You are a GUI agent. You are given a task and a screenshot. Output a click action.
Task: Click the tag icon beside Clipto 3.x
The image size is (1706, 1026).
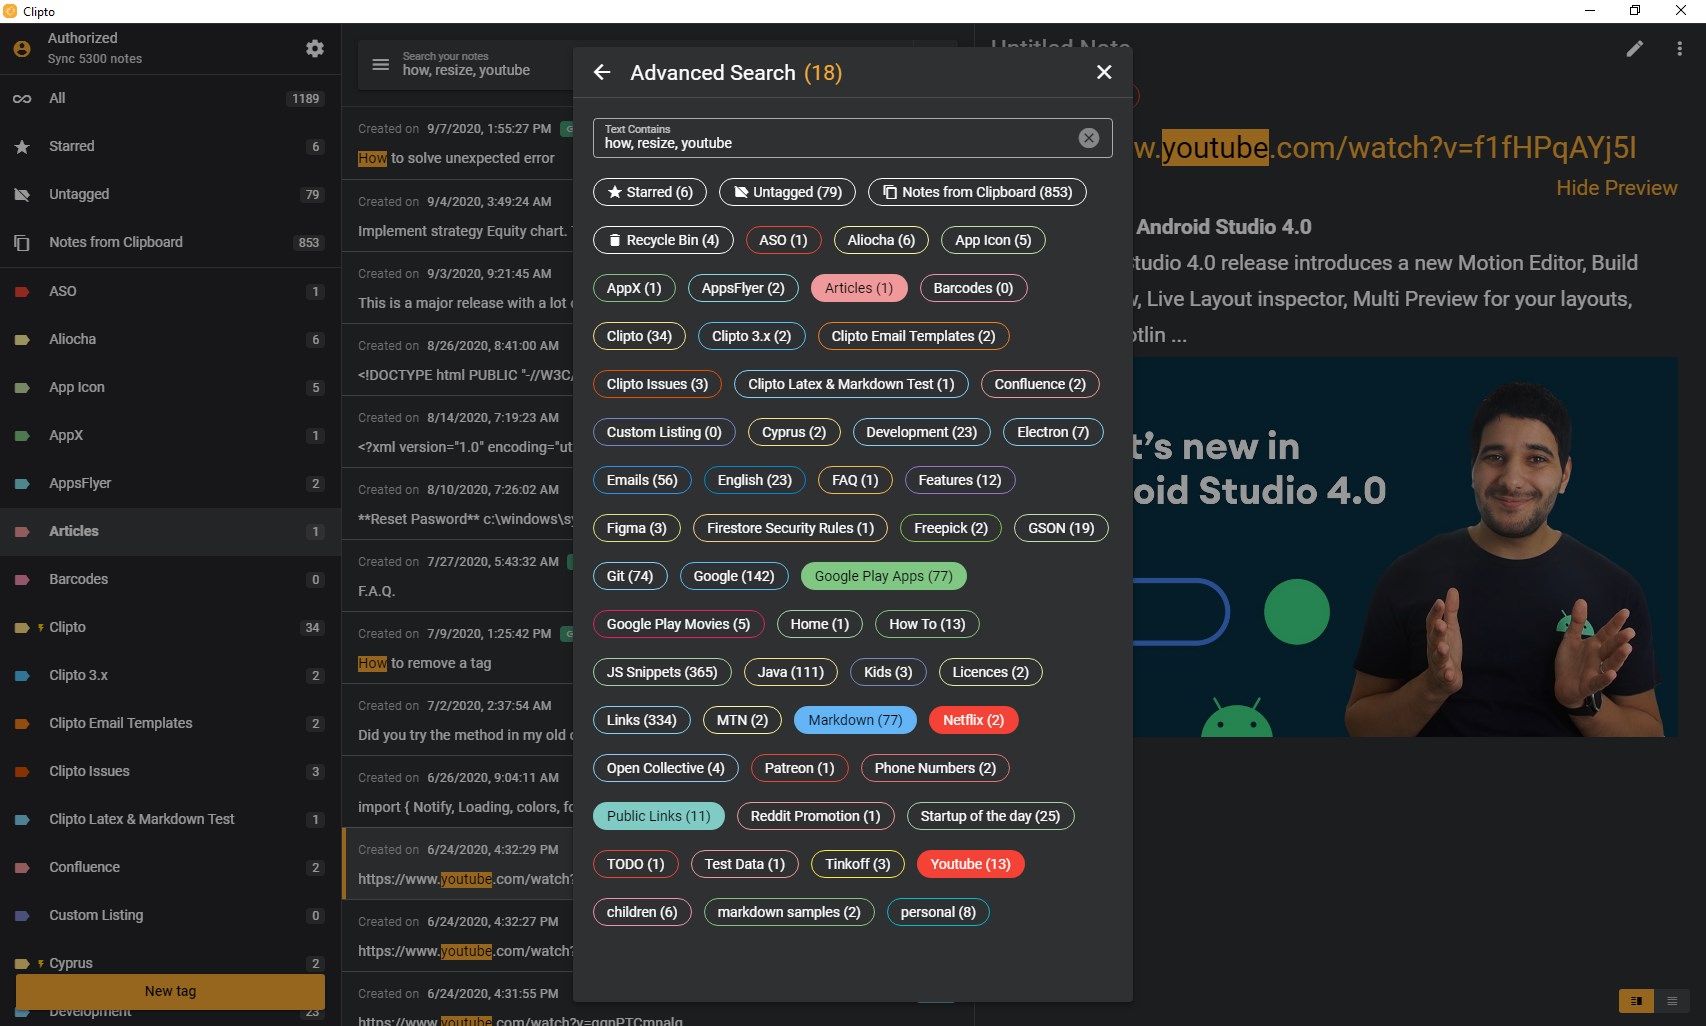[x=22, y=675]
